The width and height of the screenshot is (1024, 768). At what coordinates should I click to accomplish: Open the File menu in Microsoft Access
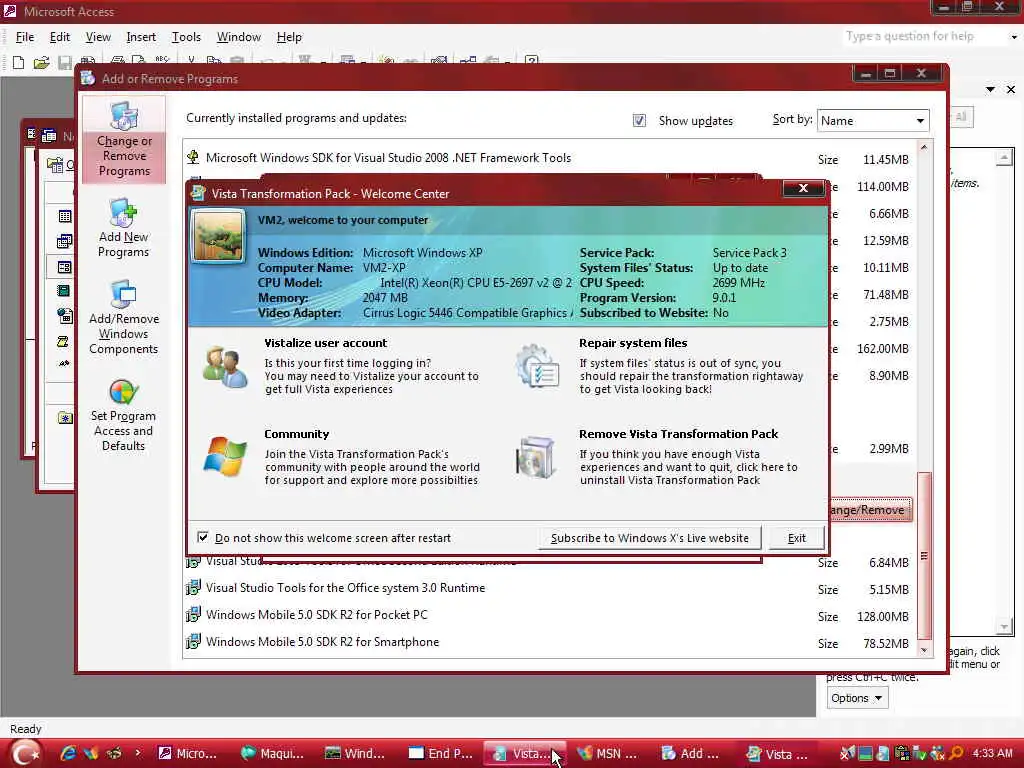[25, 37]
